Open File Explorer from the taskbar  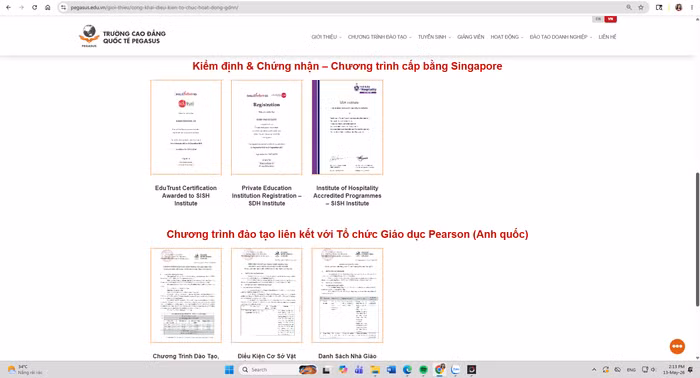pyautogui.click(x=375, y=370)
